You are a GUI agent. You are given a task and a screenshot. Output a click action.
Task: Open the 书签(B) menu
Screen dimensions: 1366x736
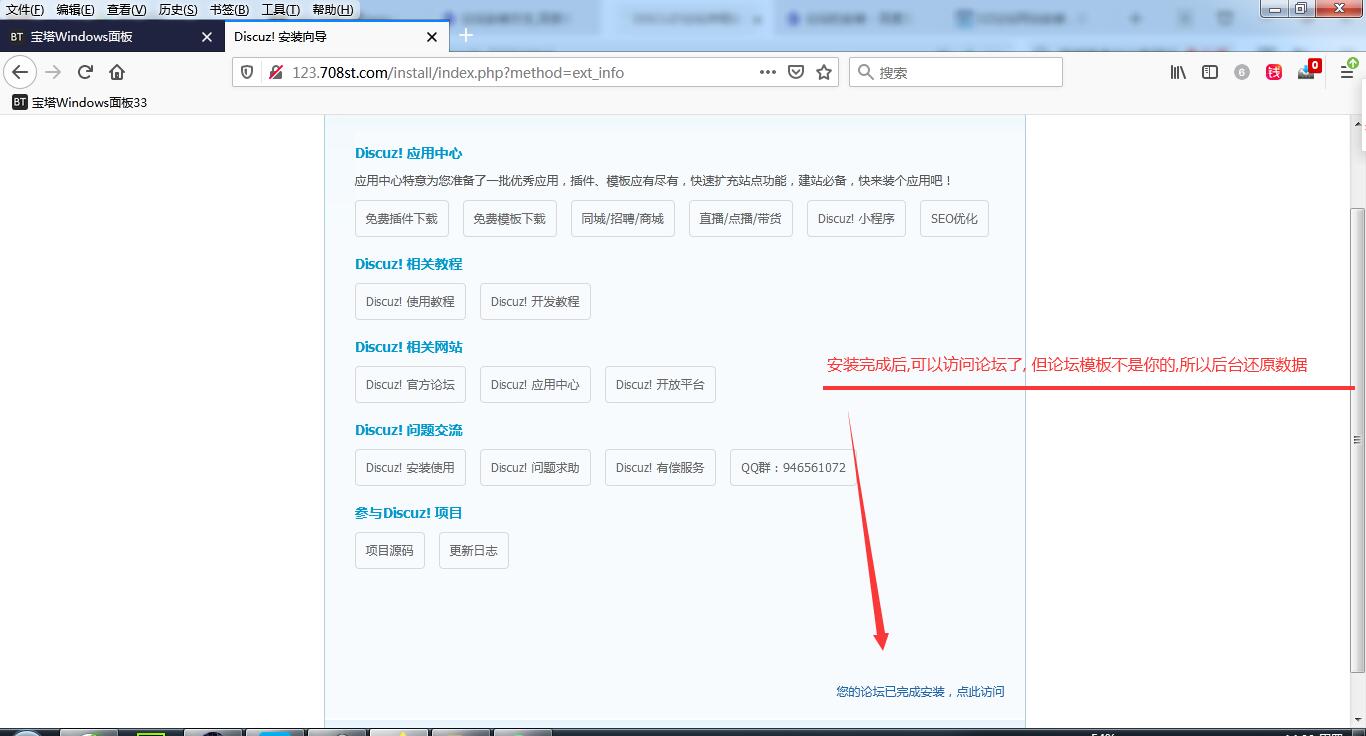pyautogui.click(x=229, y=10)
